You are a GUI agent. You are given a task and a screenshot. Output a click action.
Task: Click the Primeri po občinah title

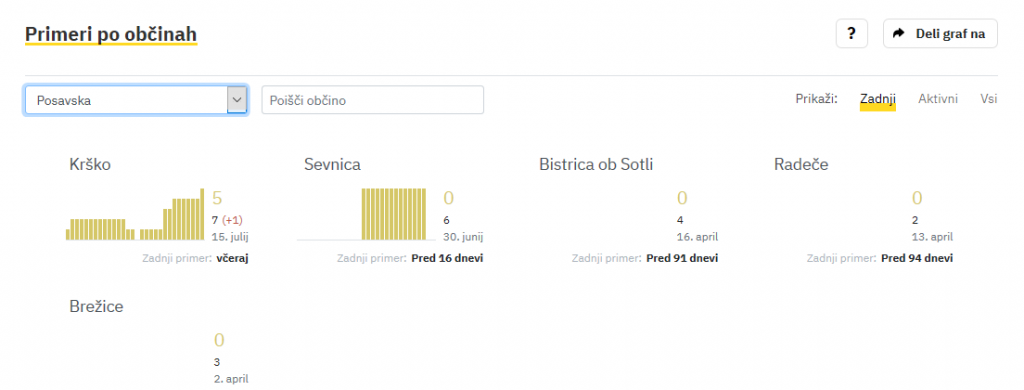111,34
